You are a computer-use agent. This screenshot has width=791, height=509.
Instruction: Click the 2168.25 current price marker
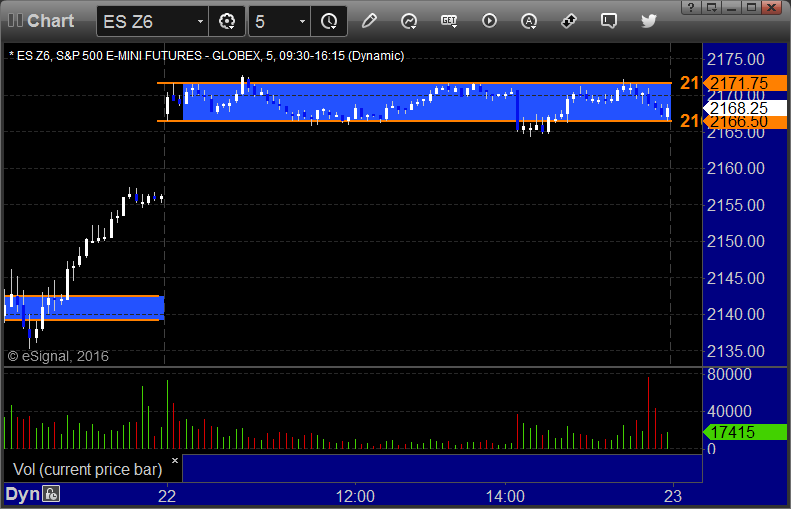(745, 107)
